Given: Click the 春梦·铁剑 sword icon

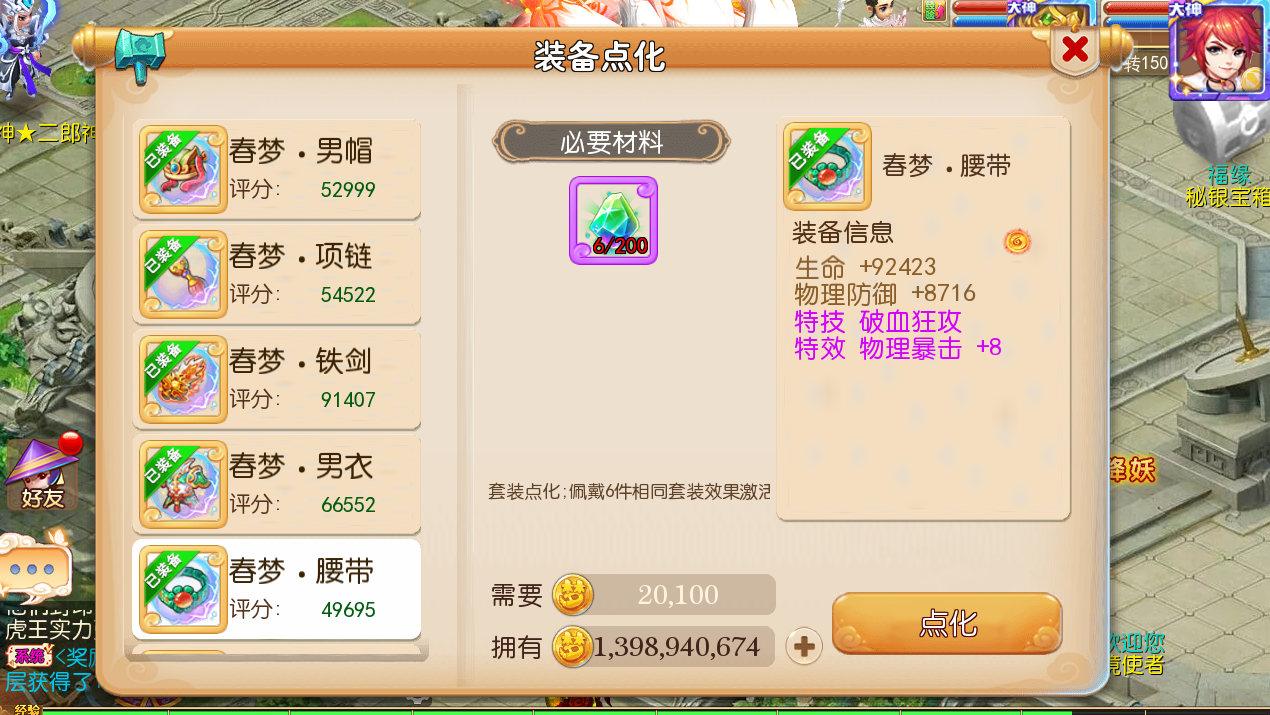Looking at the screenshot, I should (x=183, y=379).
